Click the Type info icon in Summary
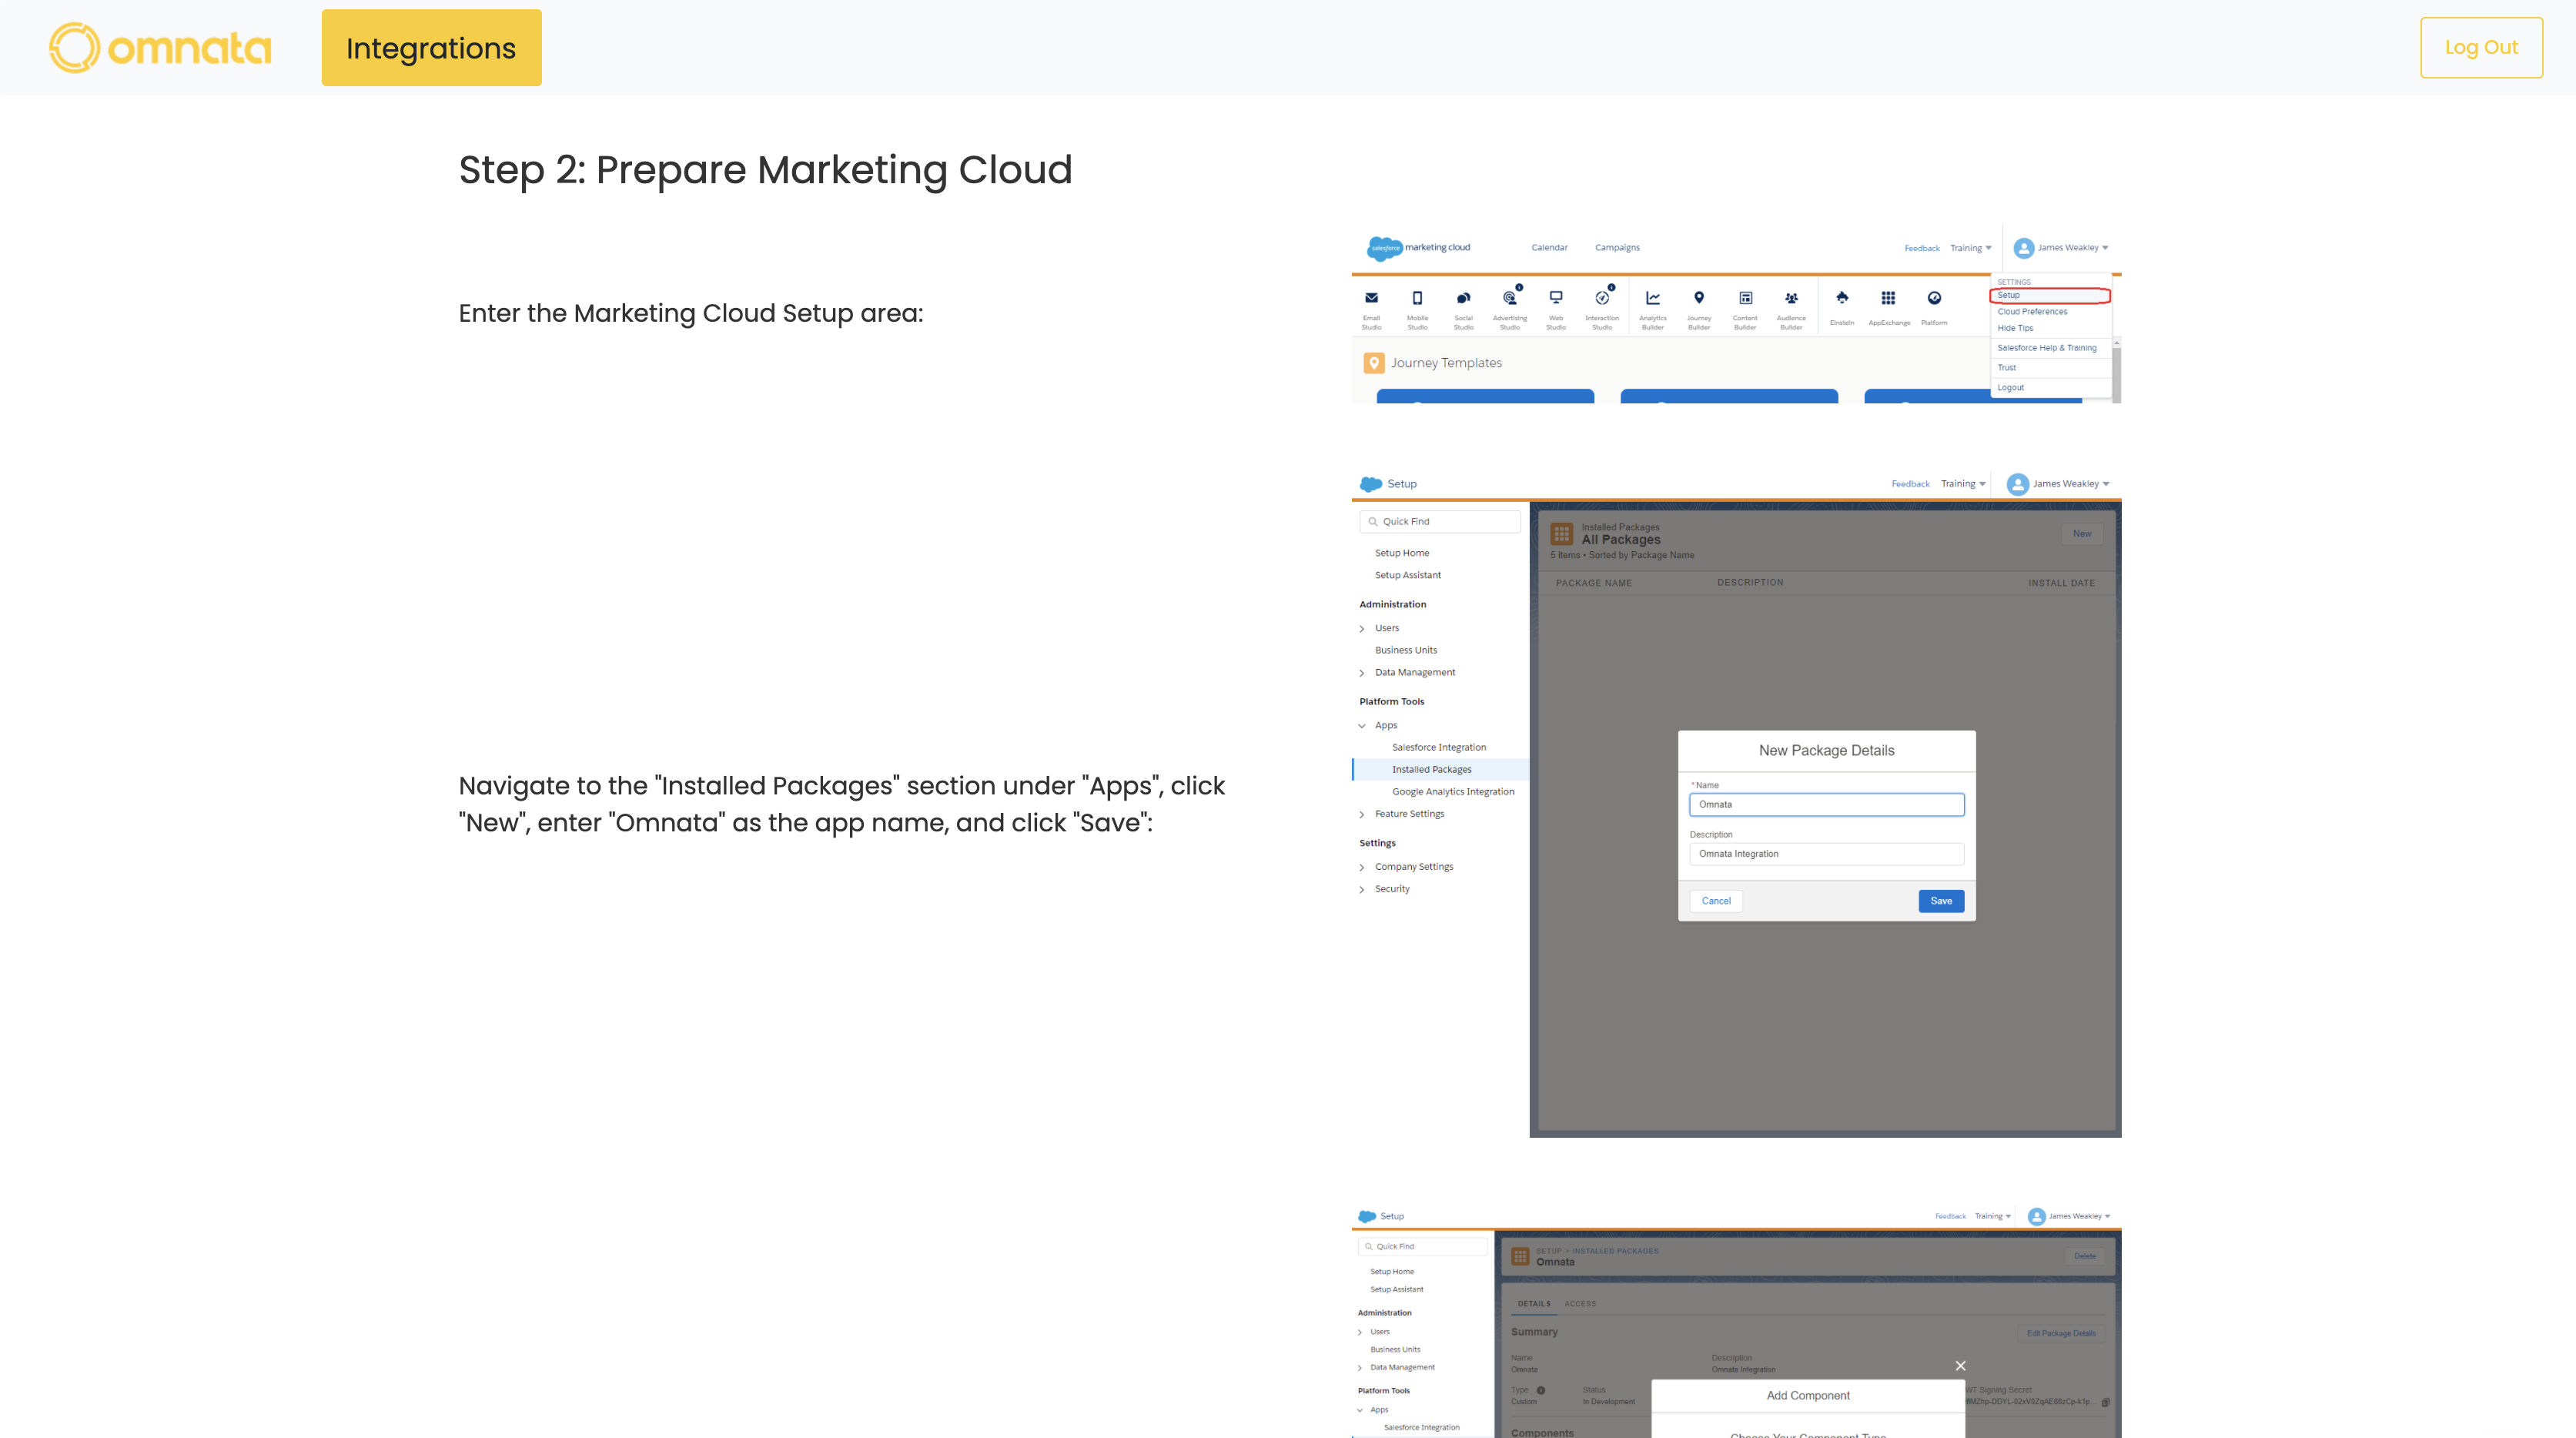2576x1438 pixels. (1541, 1391)
